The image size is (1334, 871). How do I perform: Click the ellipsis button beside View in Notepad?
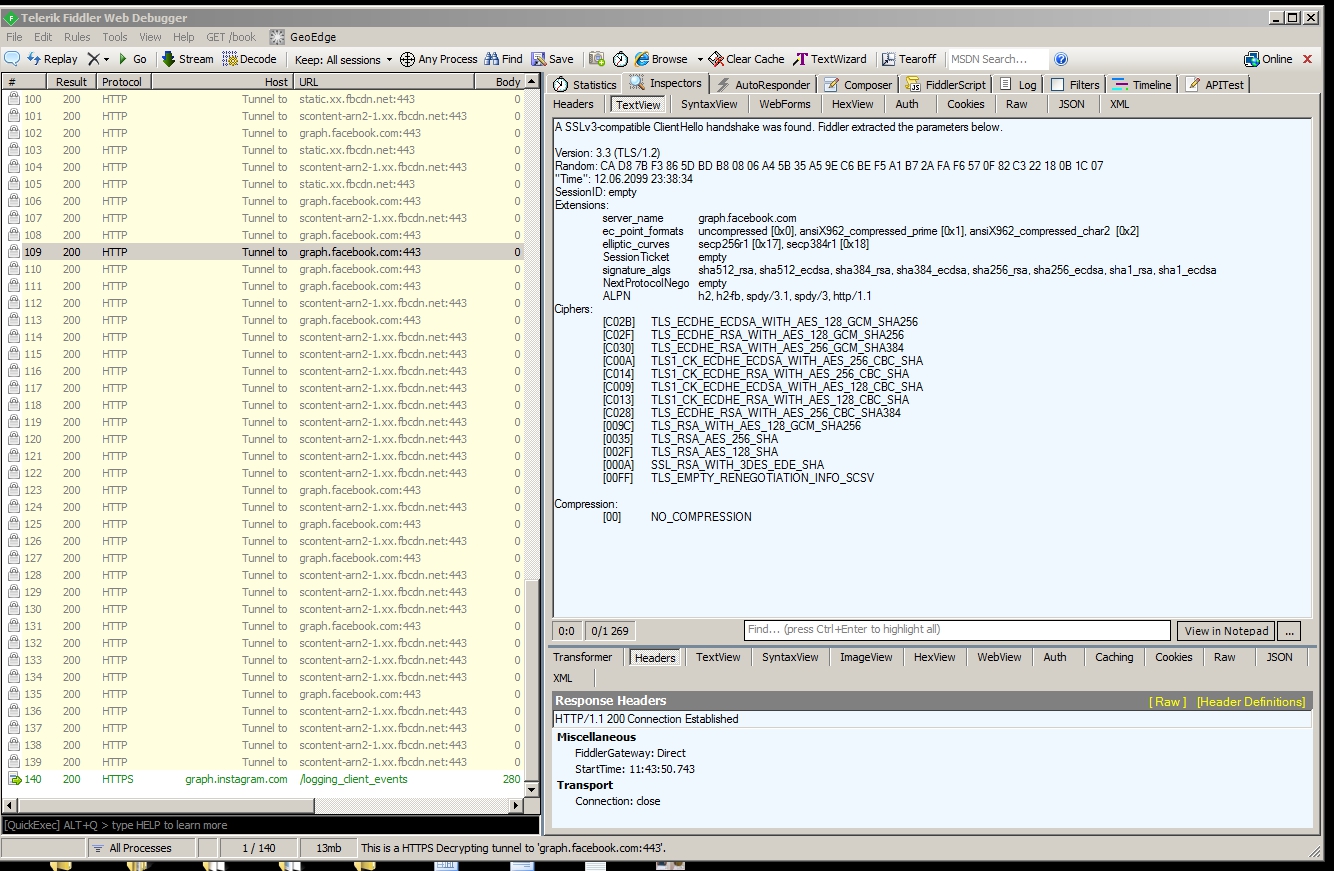tap(1290, 631)
